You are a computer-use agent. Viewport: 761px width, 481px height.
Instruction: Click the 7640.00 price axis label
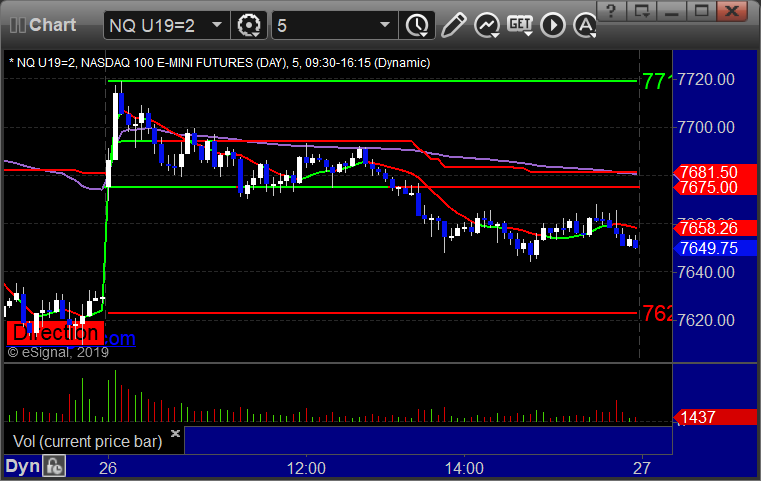coord(706,272)
